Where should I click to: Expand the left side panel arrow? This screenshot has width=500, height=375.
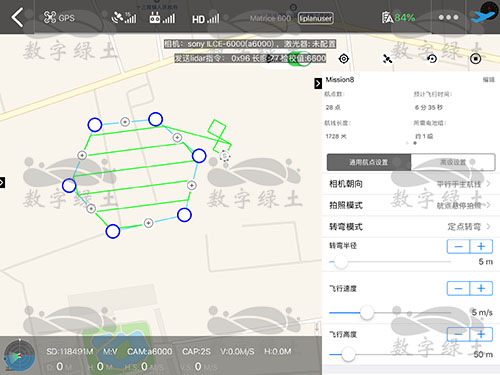(2, 182)
